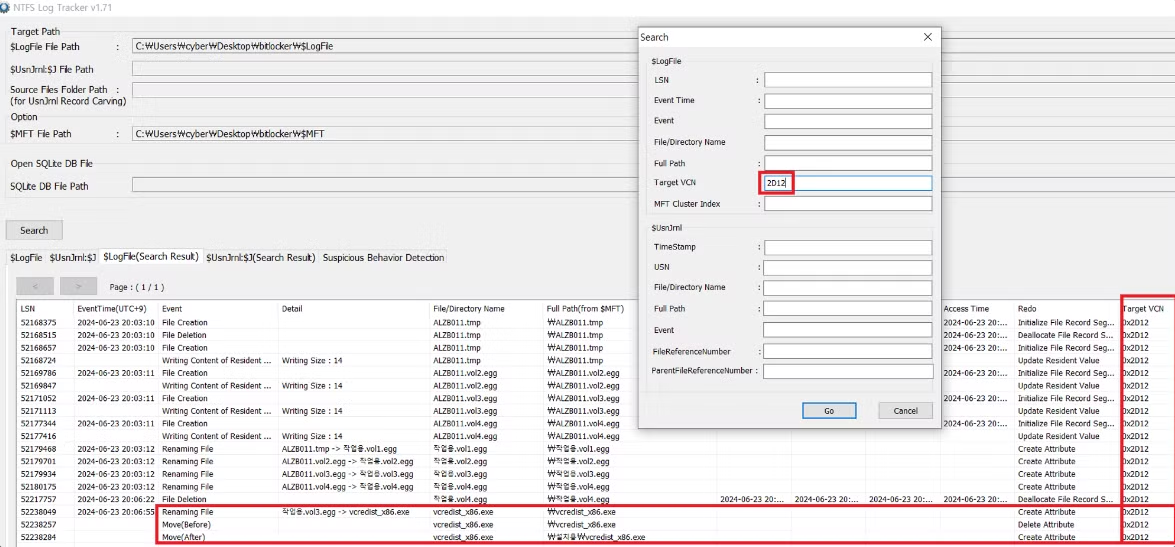Click the Move(After) event cell
The width and height of the screenshot is (1175, 547).
[x=182, y=537]
